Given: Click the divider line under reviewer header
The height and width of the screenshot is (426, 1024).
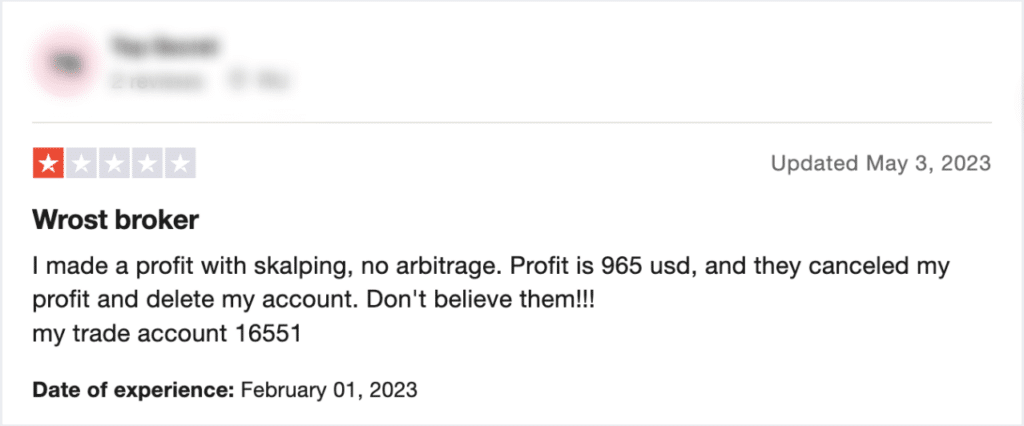Looking at the screenshot, I should [511, 122].
